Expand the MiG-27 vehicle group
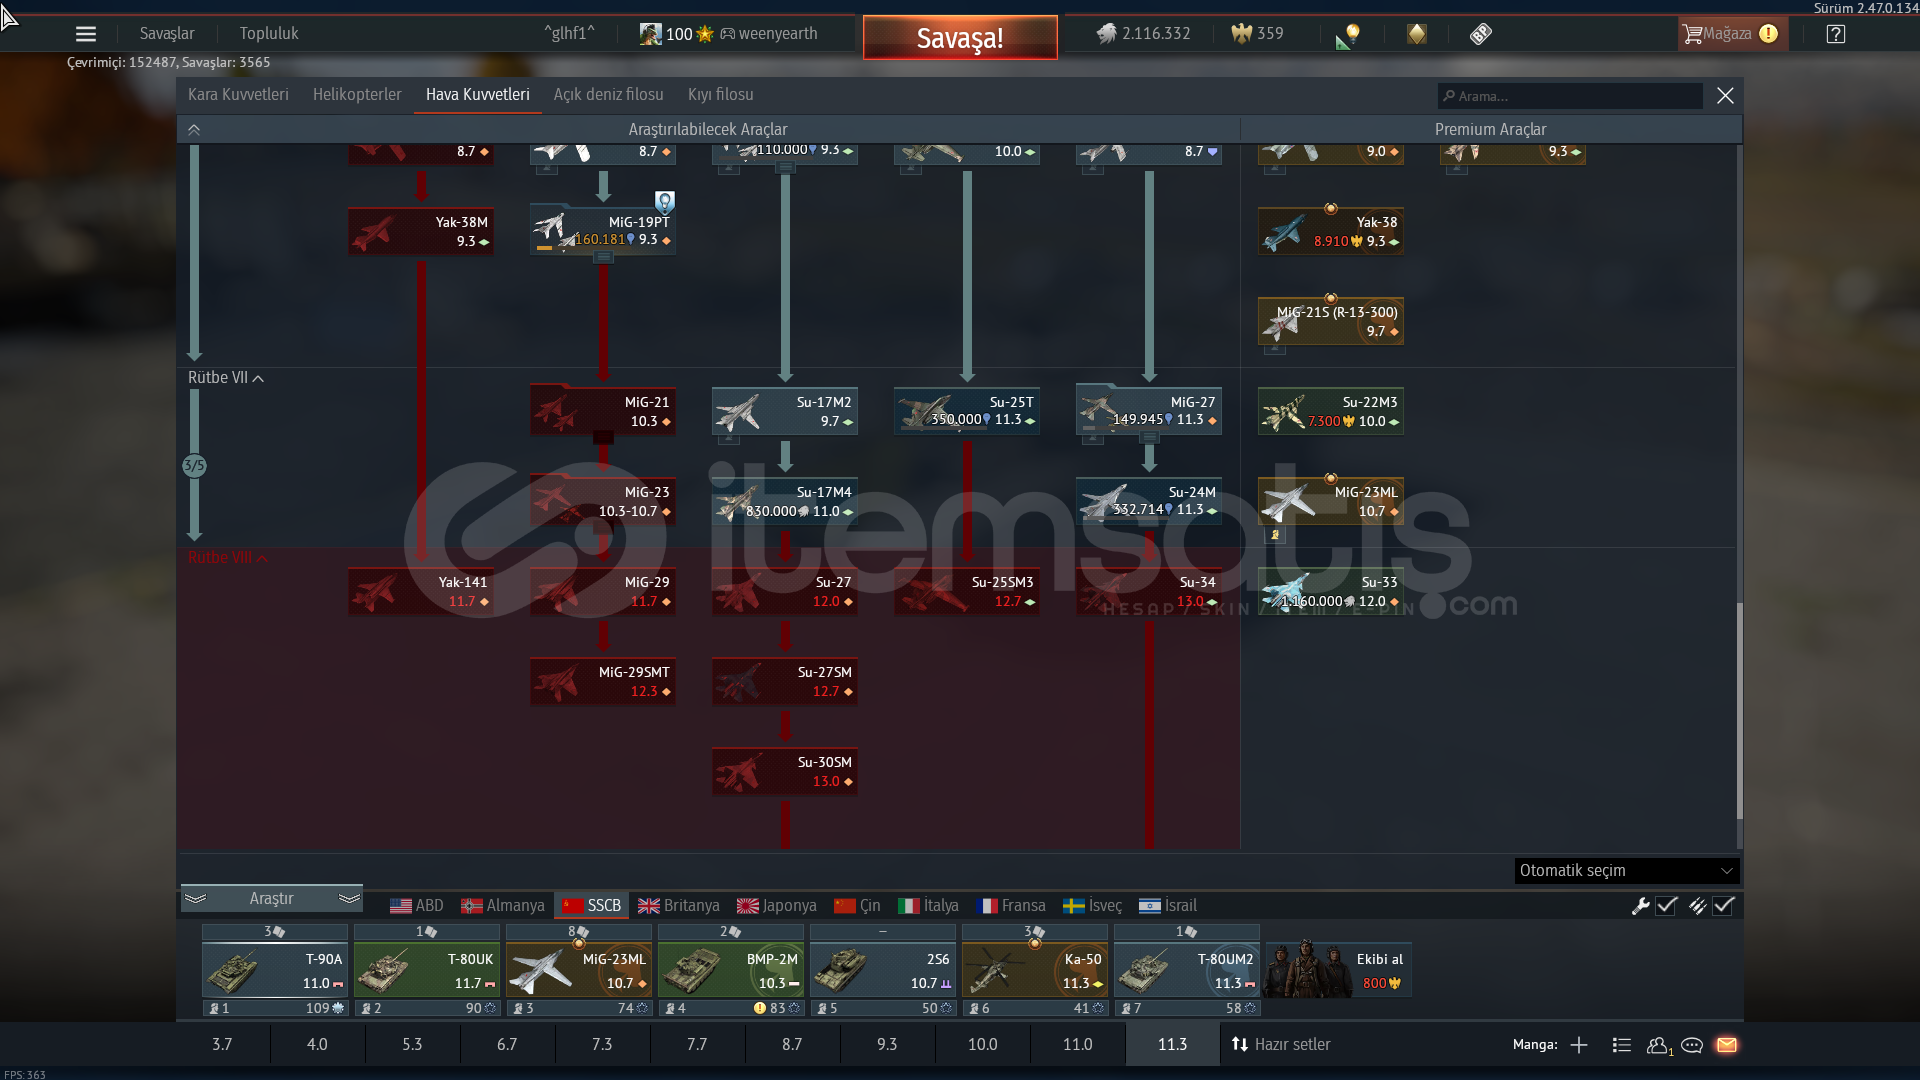Screen dimensions: 1920x1080 click(1149, 437)
